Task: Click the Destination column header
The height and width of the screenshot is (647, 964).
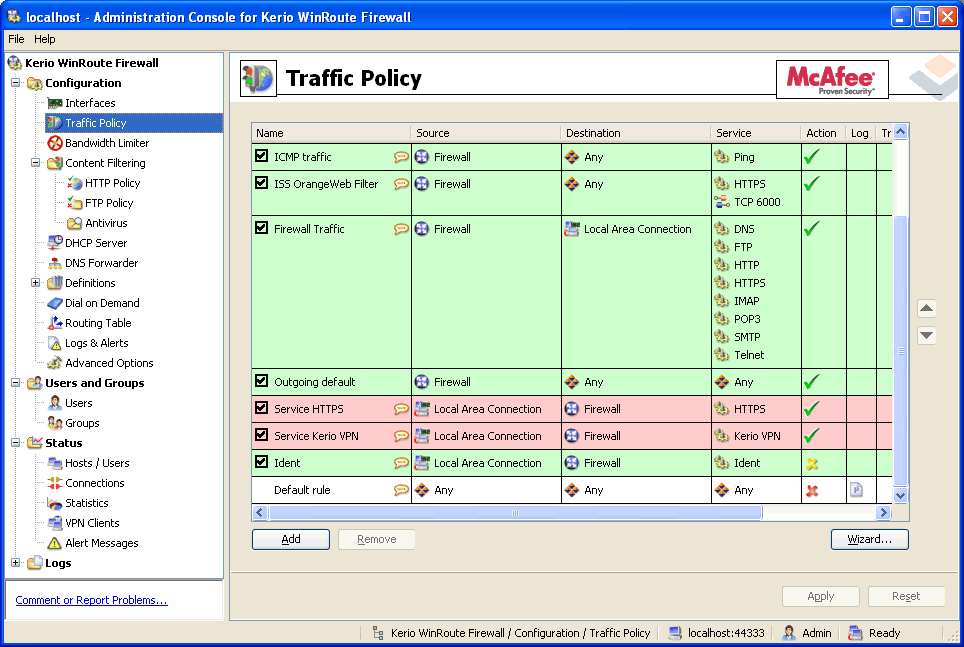Action: click(636, 133)
